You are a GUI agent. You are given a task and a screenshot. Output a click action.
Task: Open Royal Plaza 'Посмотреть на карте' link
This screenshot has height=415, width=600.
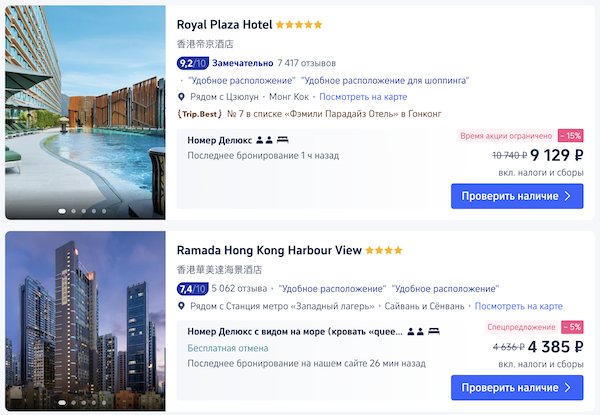pyautogui.click(x=363, y=97)
